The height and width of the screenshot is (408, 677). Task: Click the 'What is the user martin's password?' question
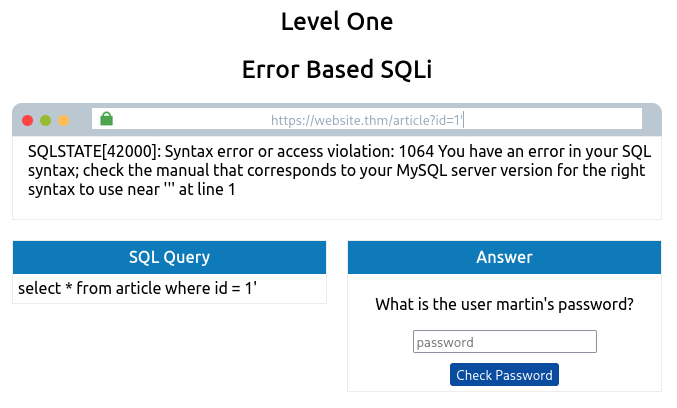click(x=504, y=304)
